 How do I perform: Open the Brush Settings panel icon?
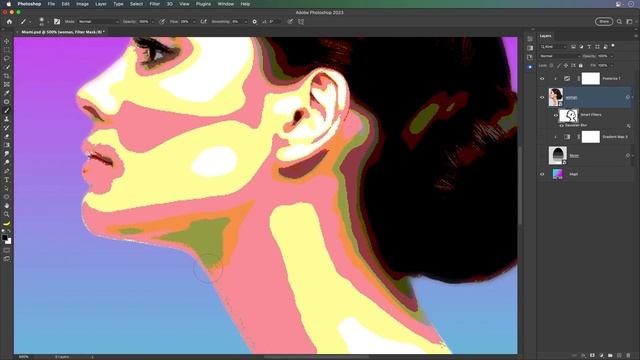pos(57,22)
